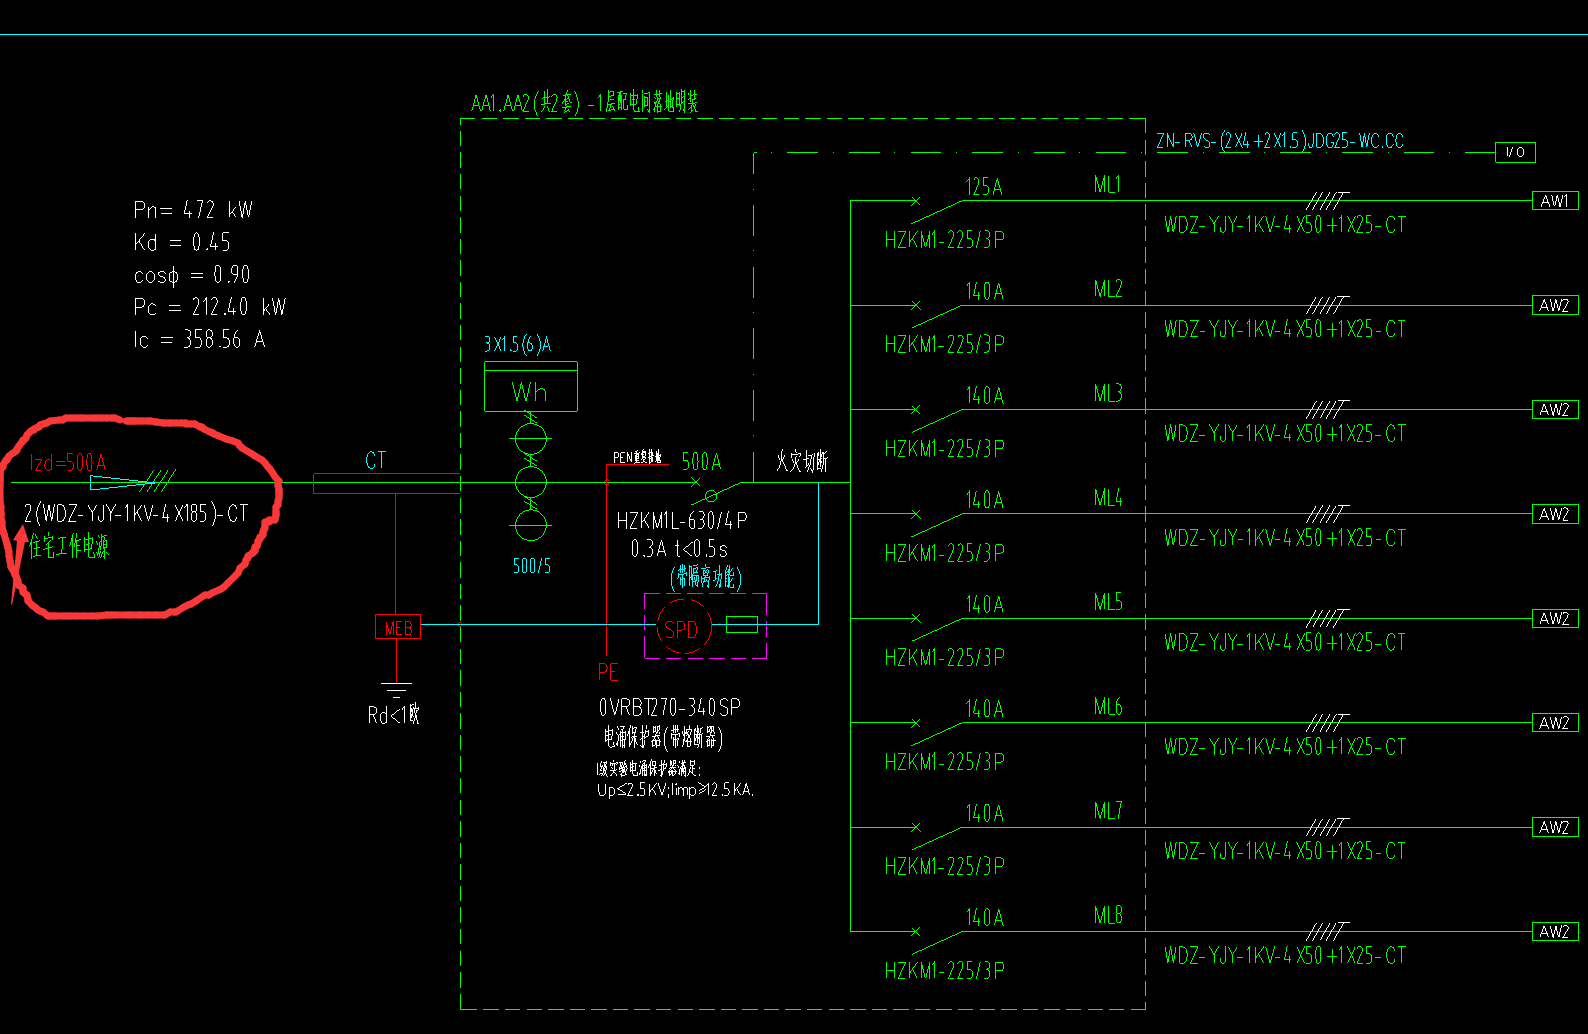Click the Up≤2.5KV;Iimp≥12.5KA. note
This screenshot has width=1588, height=1034.
click(676, 790)
